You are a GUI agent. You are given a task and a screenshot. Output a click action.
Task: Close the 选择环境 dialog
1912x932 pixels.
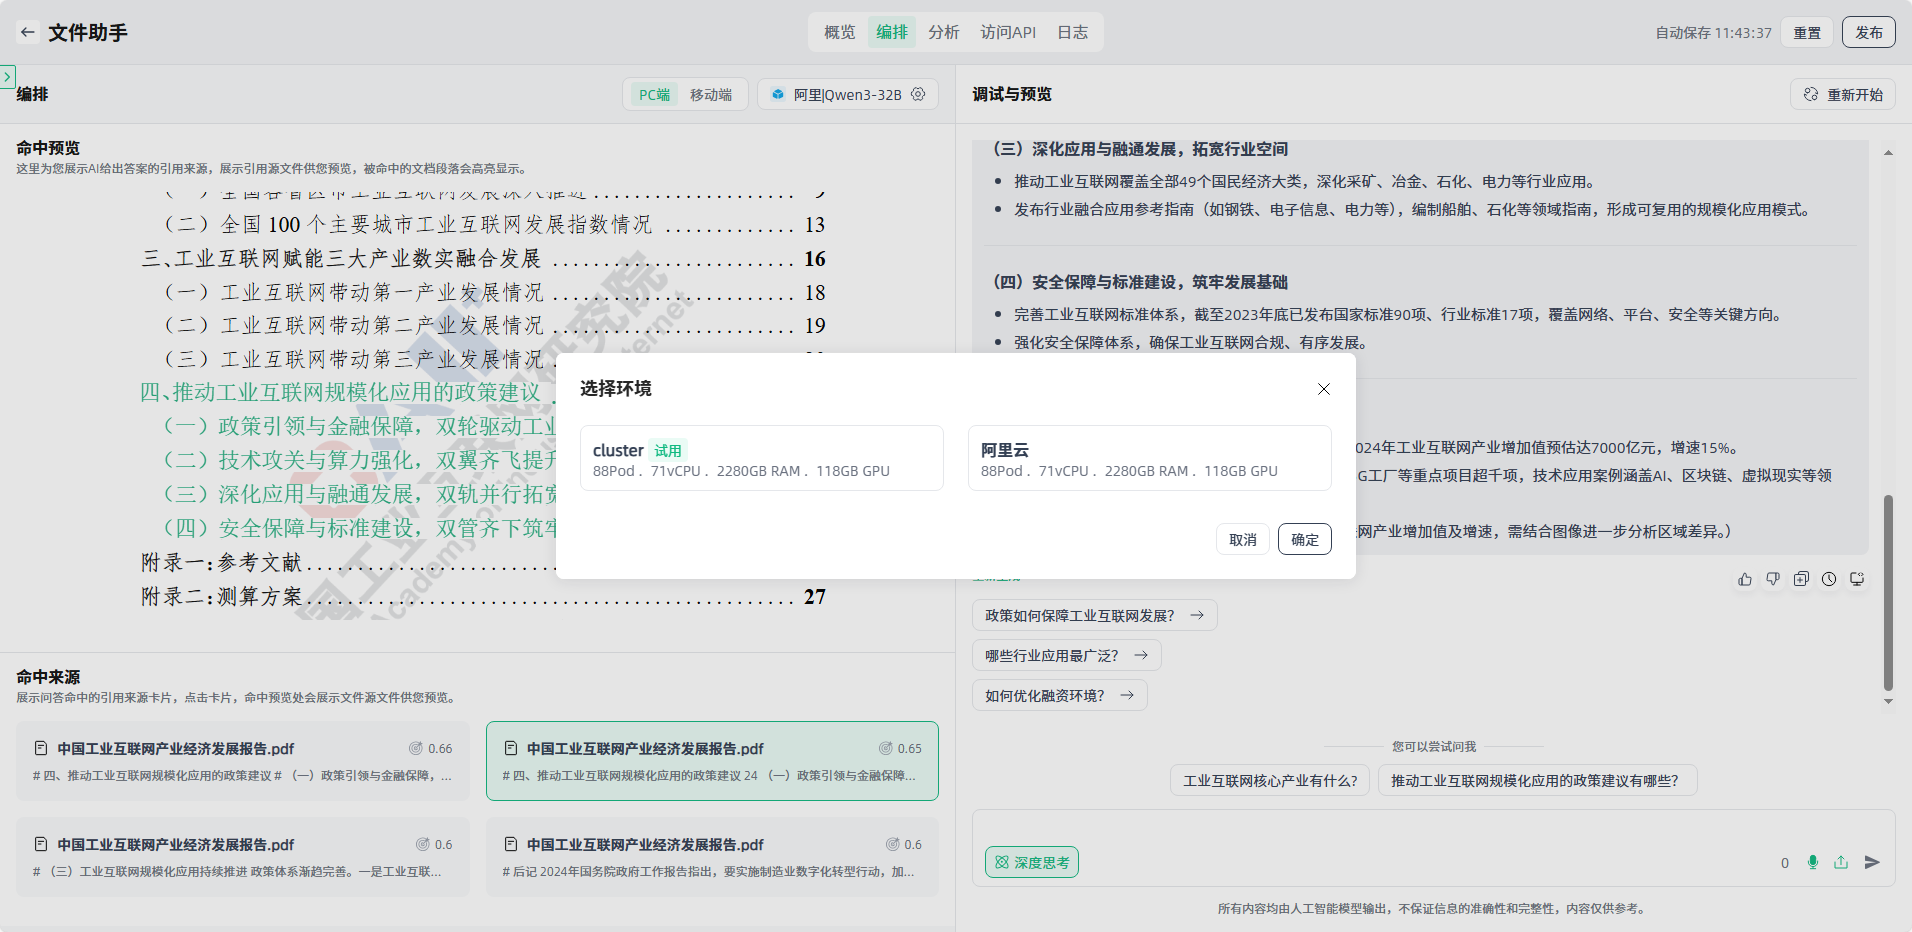(1323, 389)
